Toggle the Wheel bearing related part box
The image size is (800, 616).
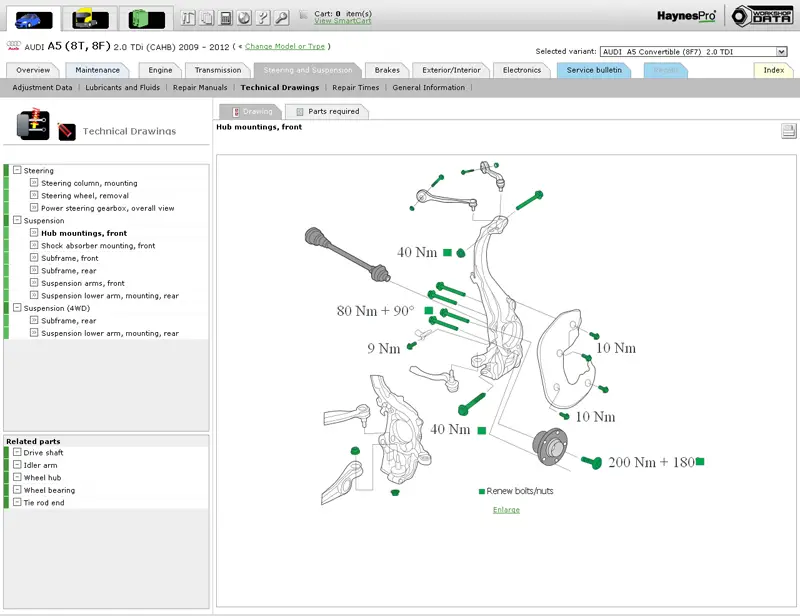tap(17, 490)
